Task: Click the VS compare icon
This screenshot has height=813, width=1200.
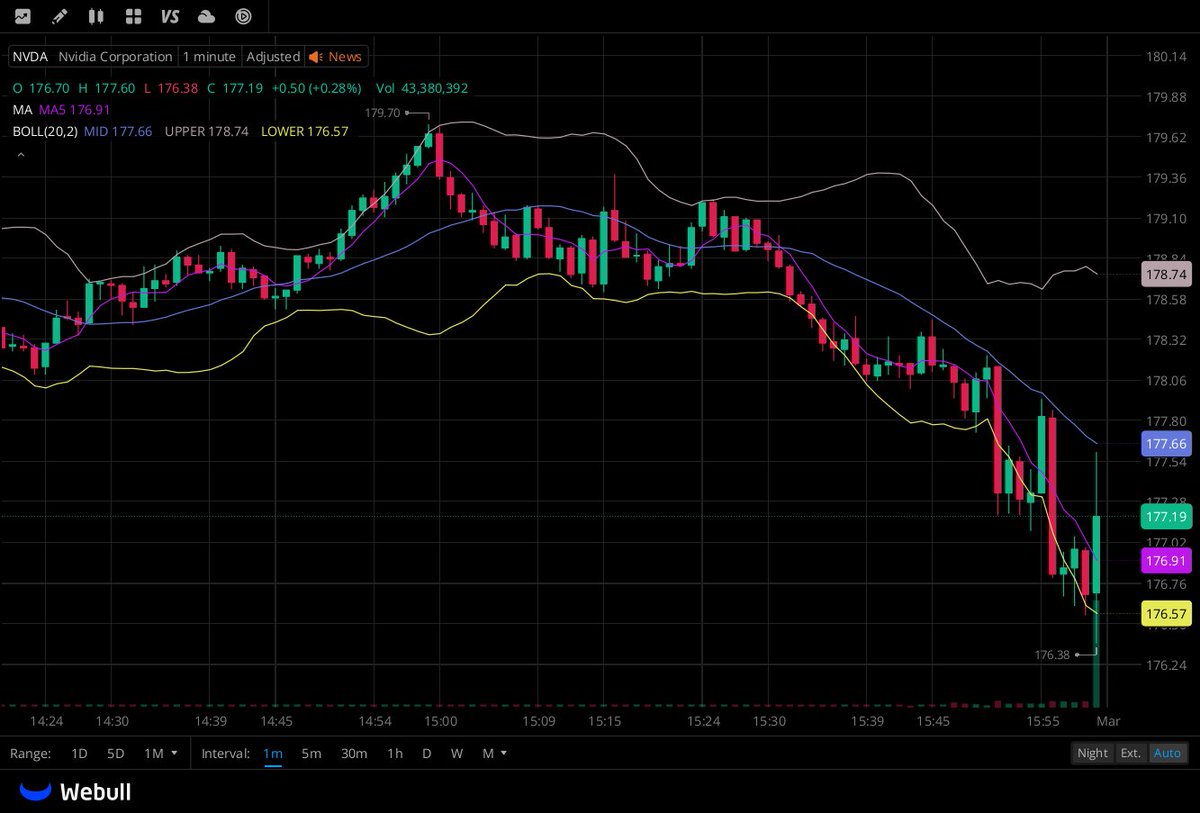Action: (x=169, y=16)
